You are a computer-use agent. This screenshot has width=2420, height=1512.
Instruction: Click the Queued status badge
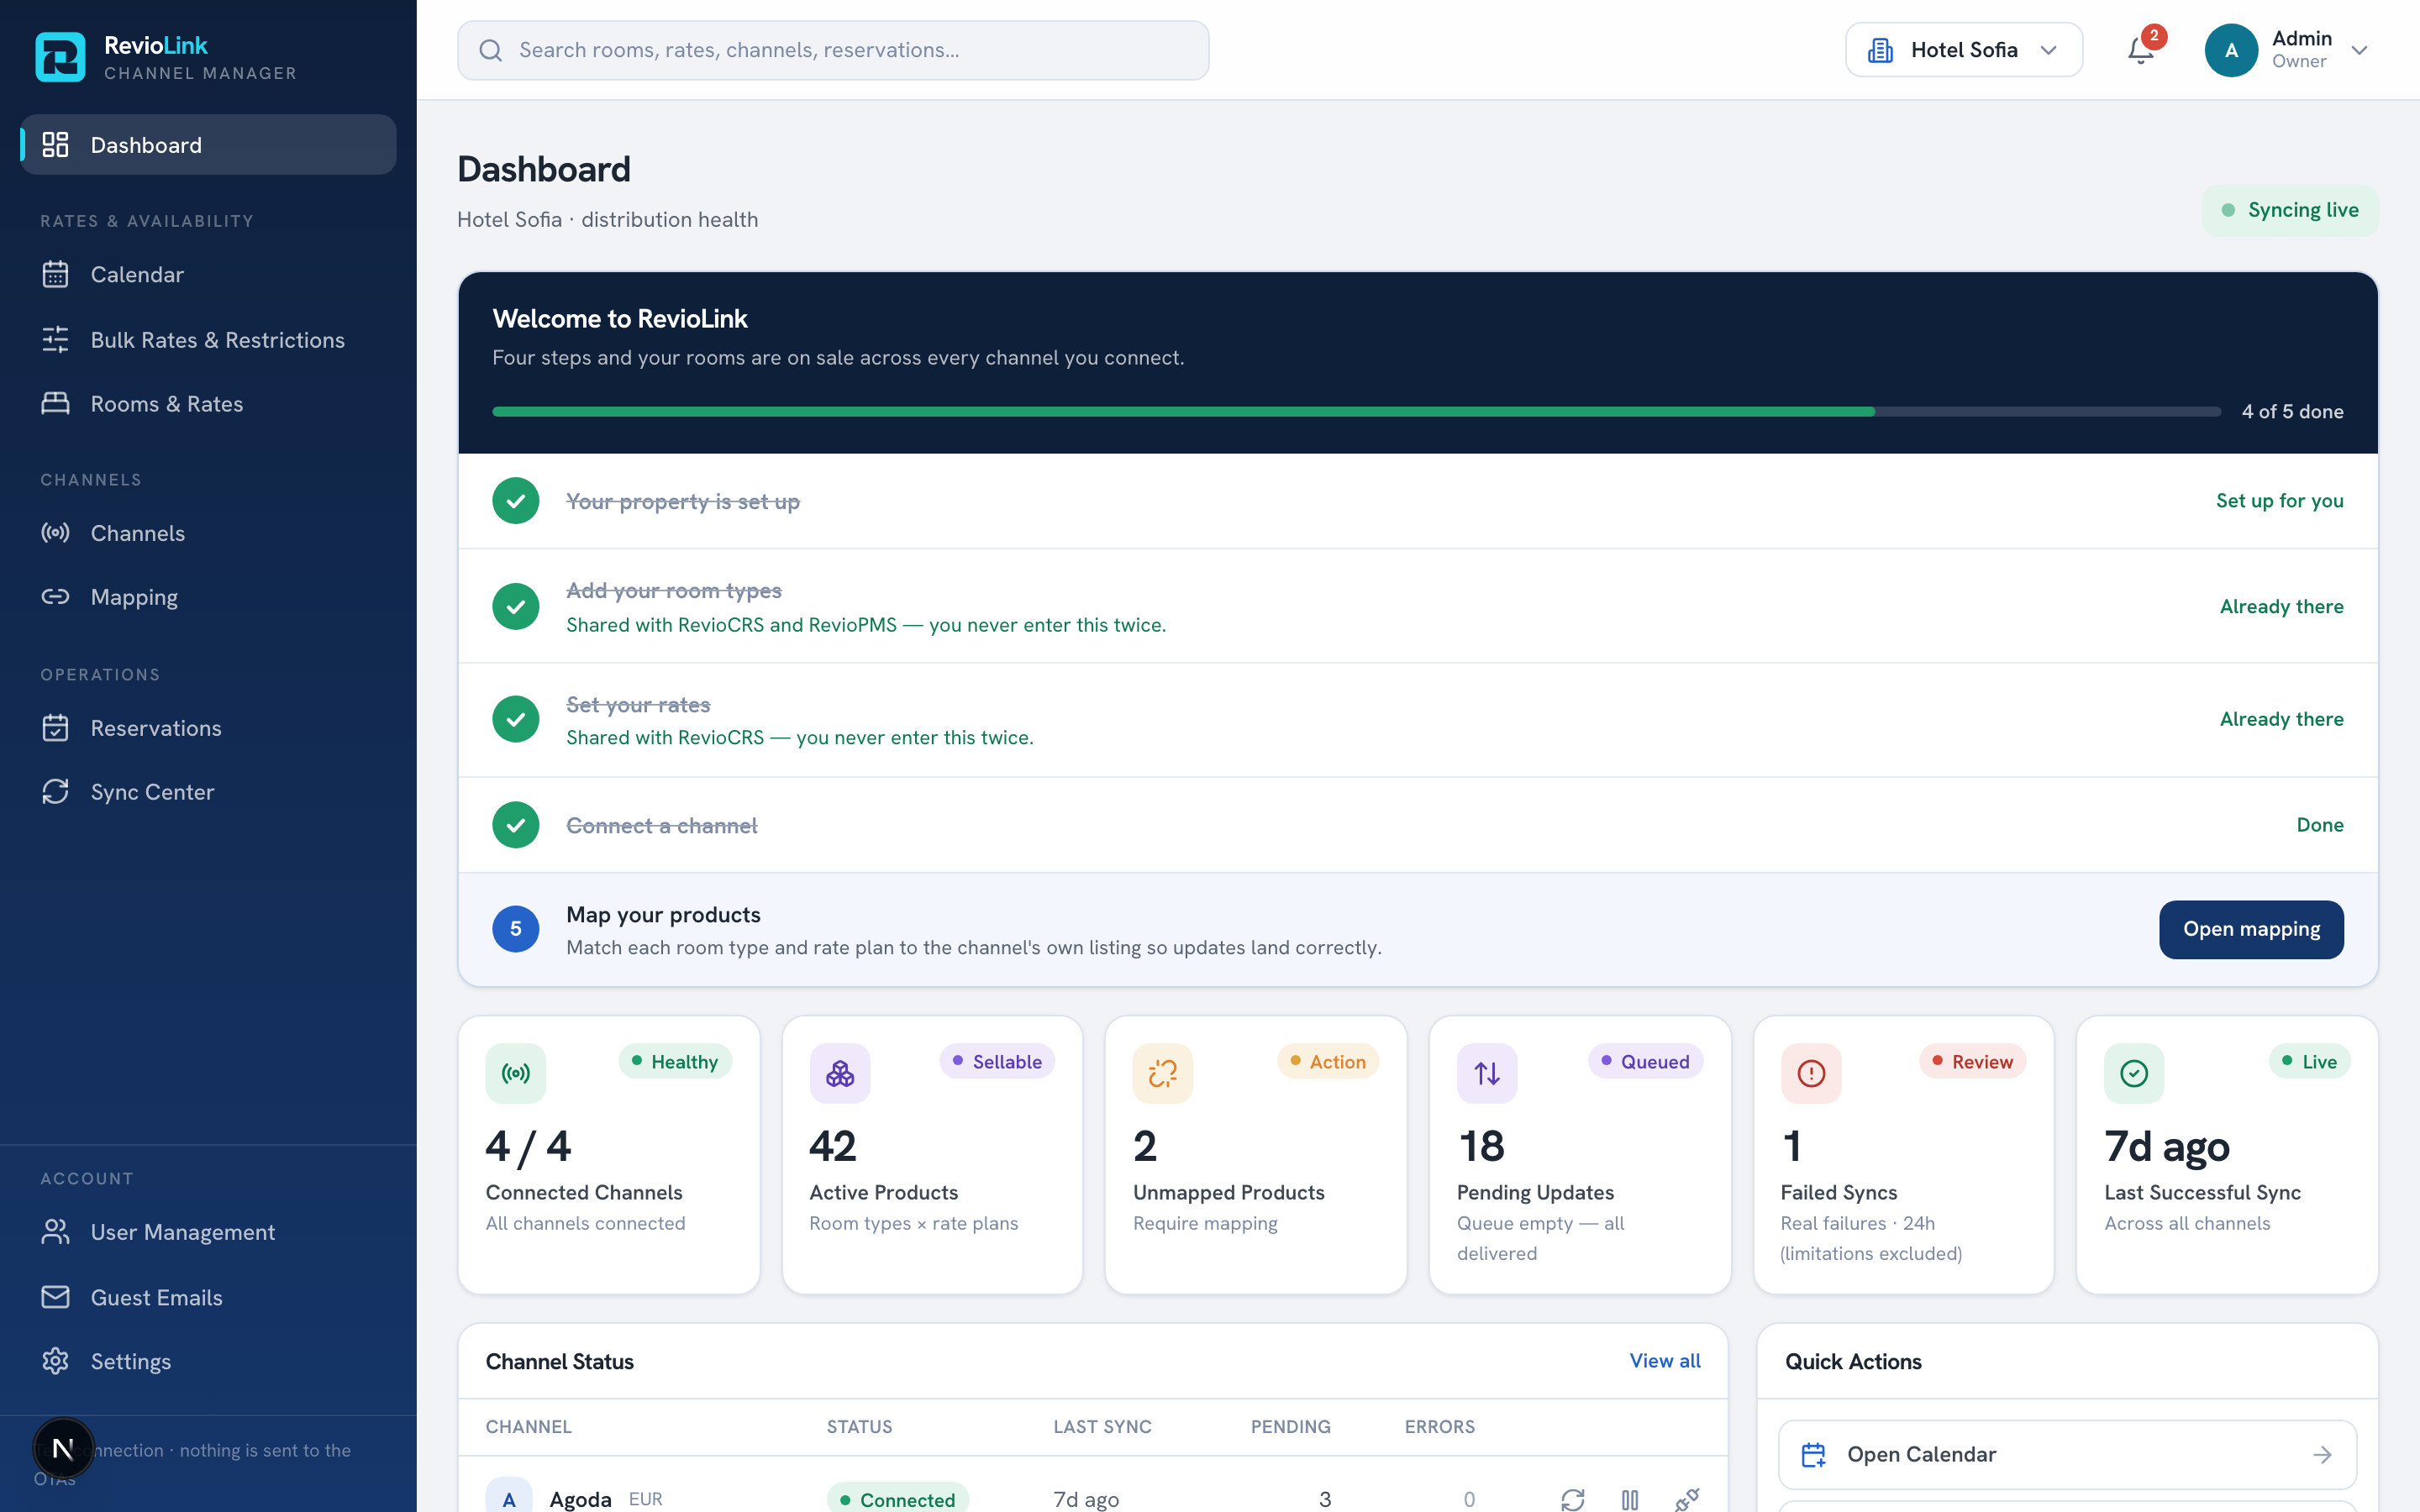click(x=1646, y=1062)
